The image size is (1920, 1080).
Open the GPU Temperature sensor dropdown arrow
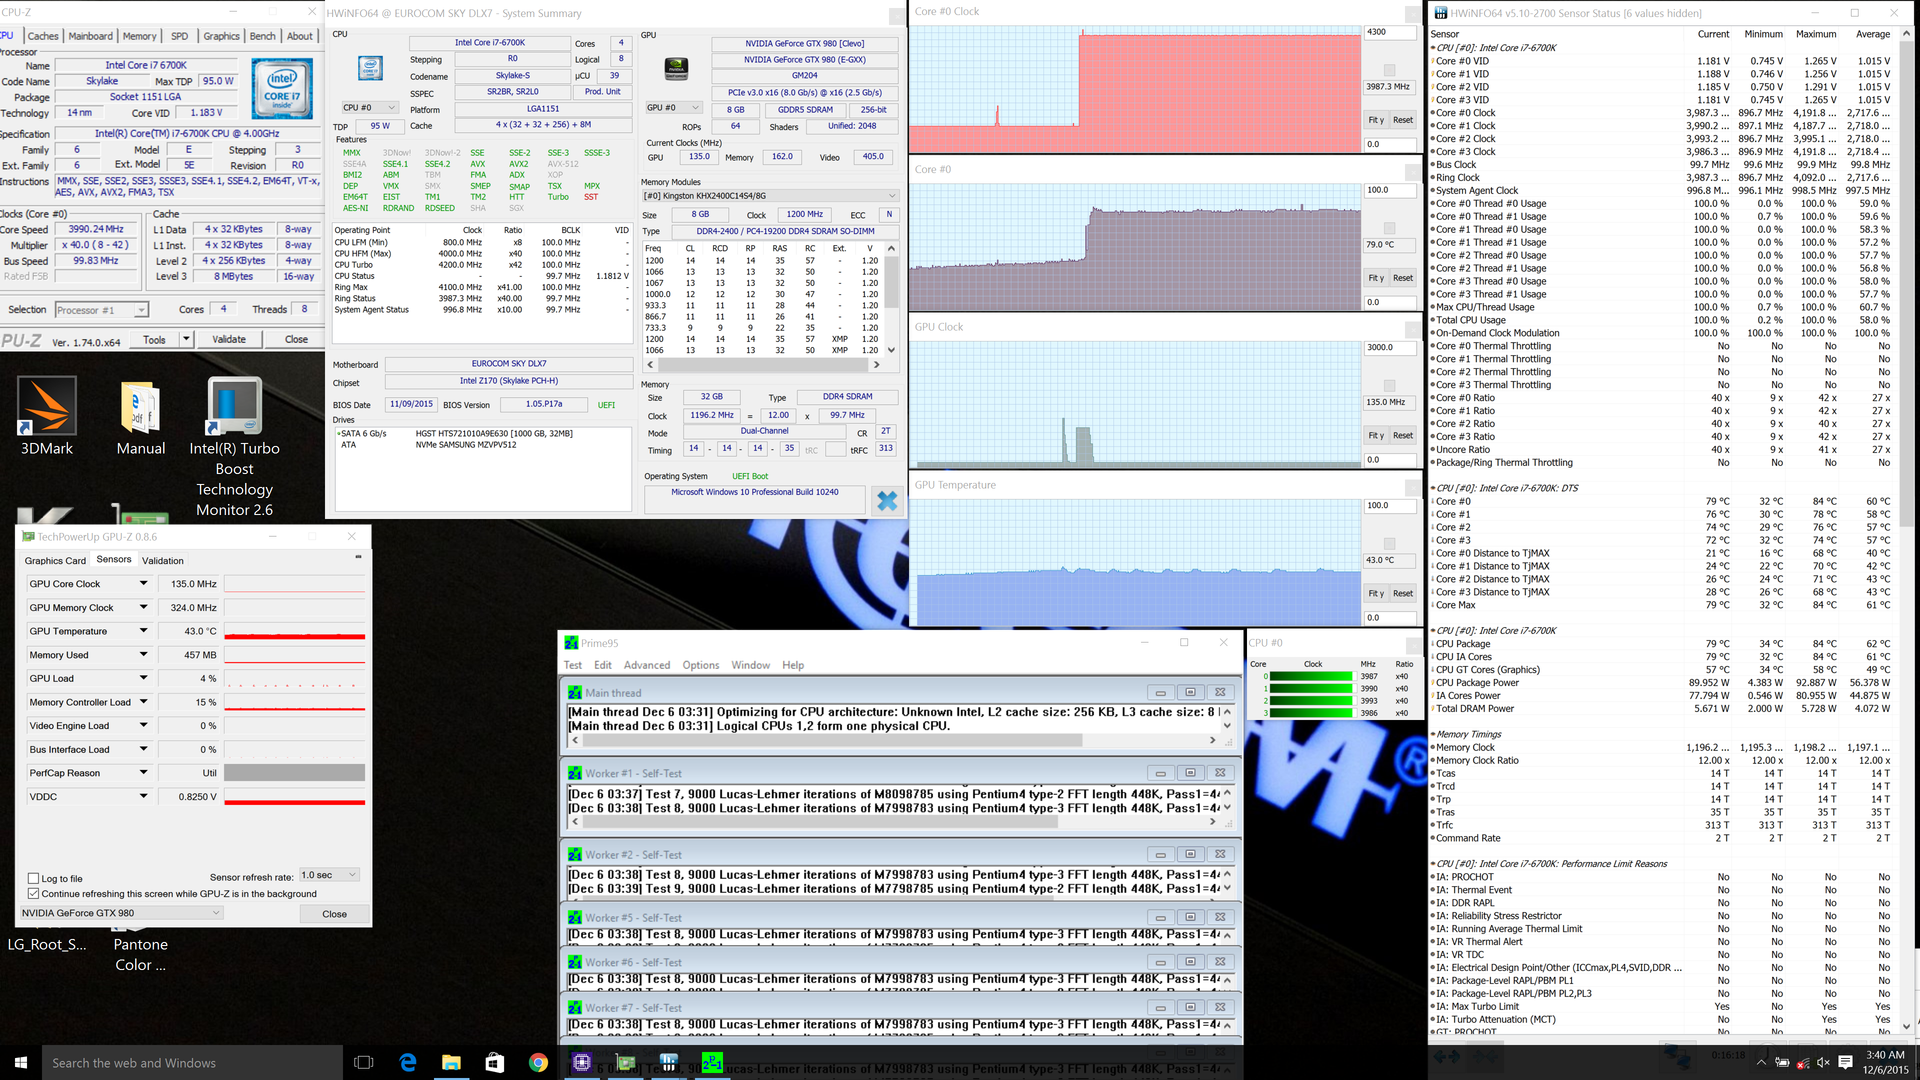[143, 631]
